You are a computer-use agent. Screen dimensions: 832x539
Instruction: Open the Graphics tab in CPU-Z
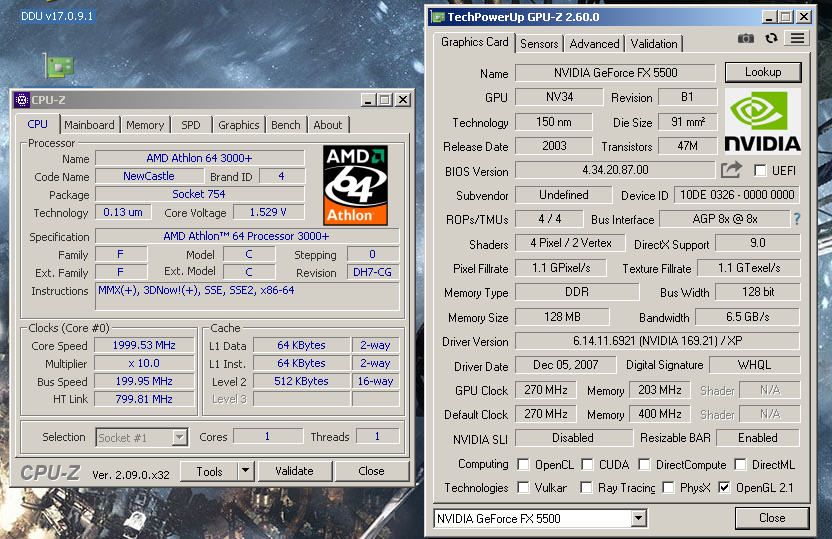click(x=239, y=125)
